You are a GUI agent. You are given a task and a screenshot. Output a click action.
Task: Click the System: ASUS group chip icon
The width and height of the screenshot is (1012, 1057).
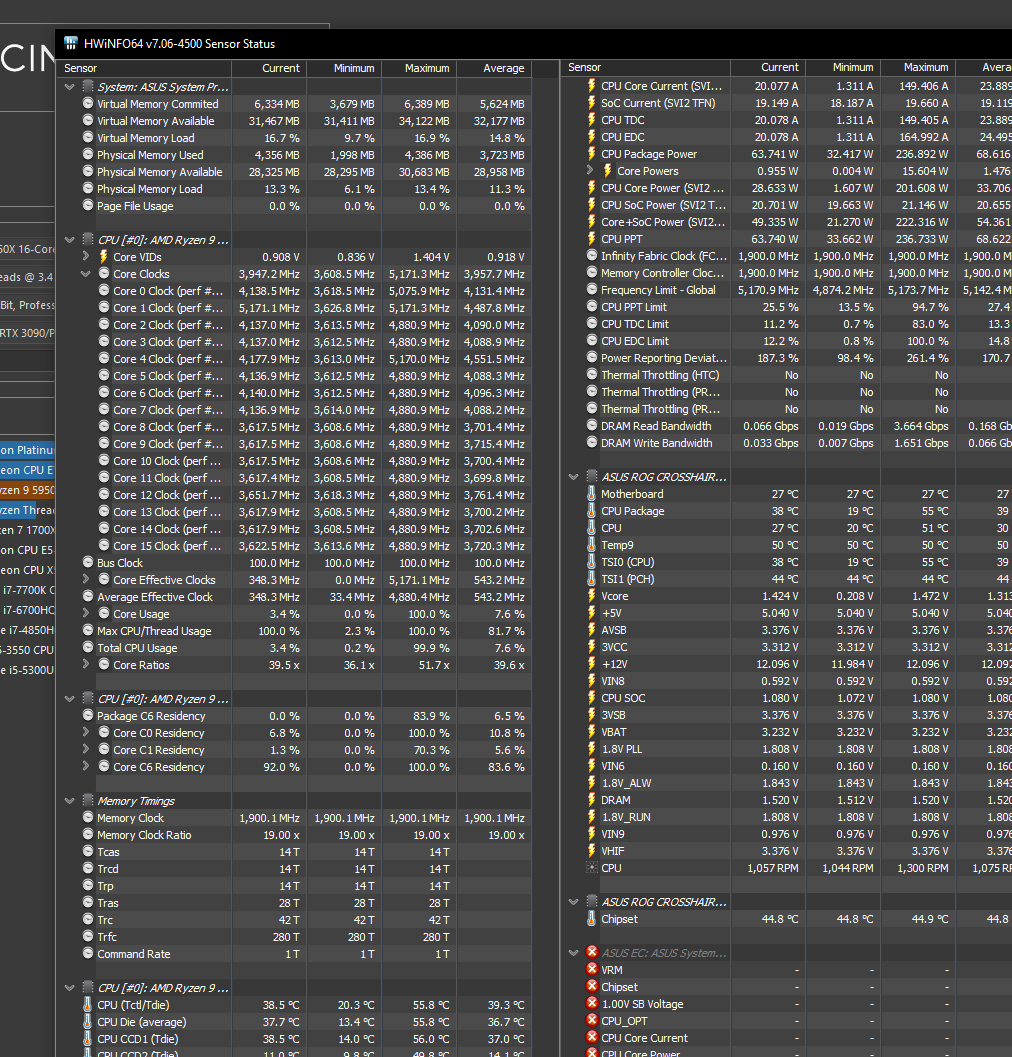[88, 86]
